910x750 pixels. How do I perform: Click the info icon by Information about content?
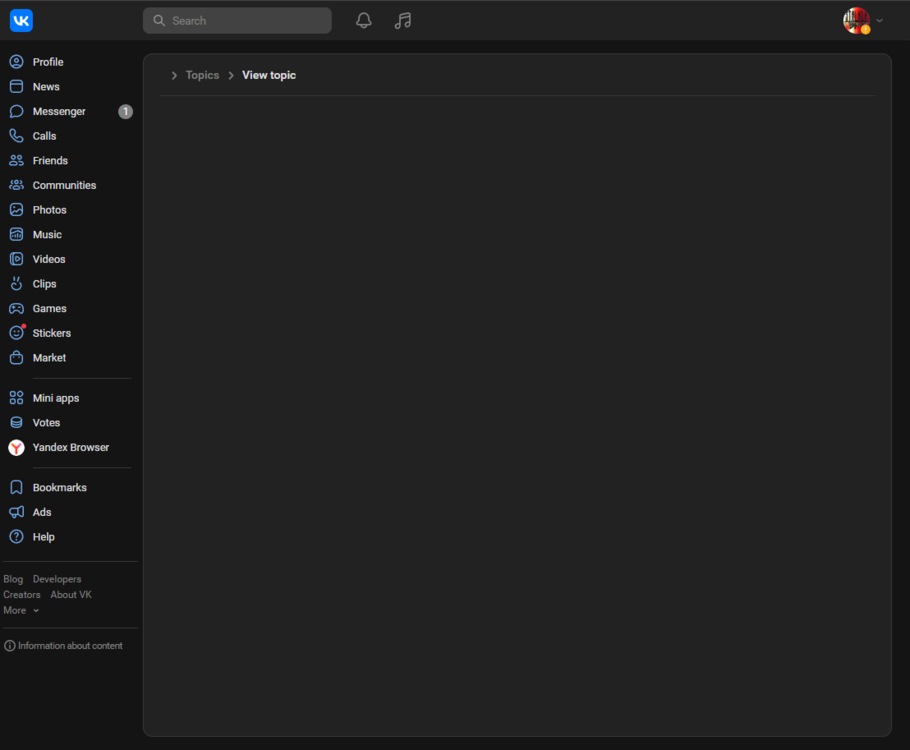click(10, 646)
